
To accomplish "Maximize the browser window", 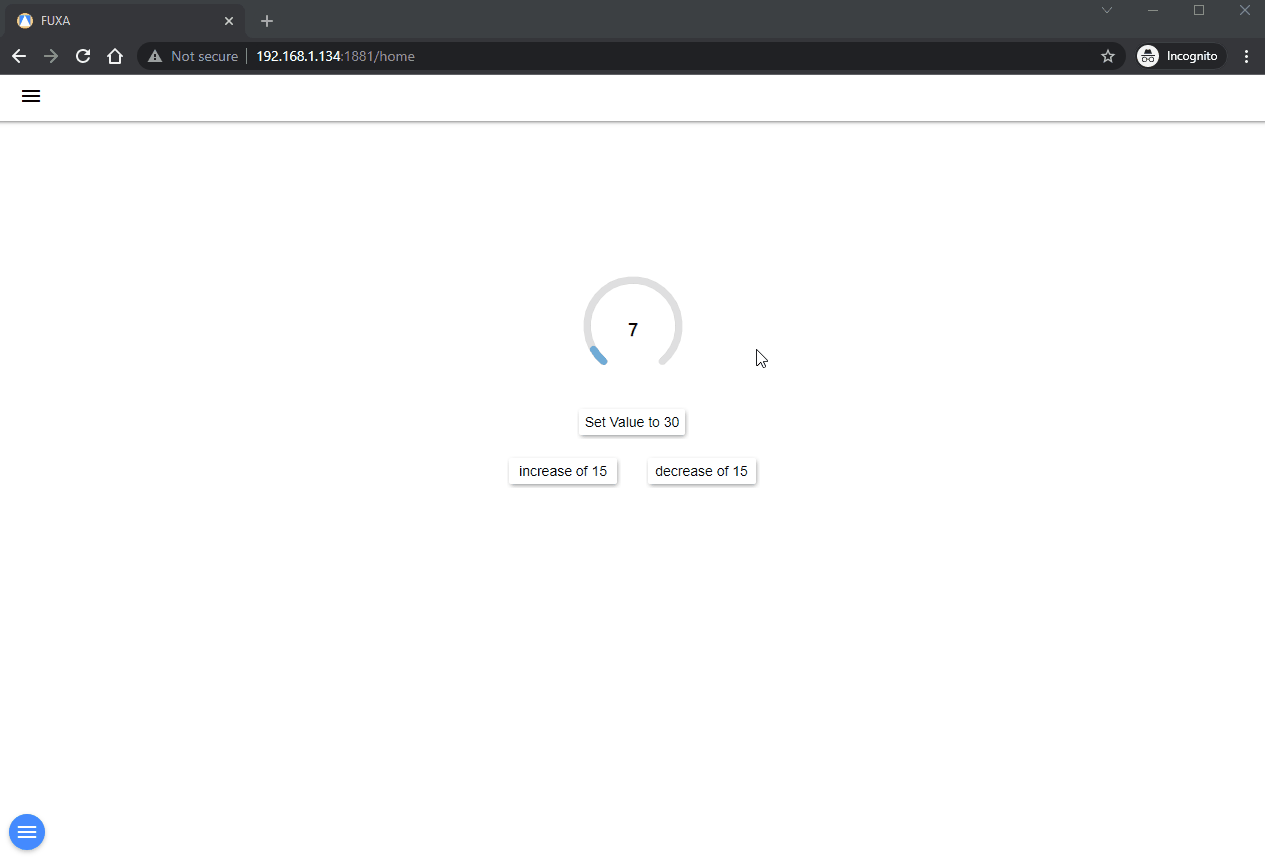I will point(1199,10).
